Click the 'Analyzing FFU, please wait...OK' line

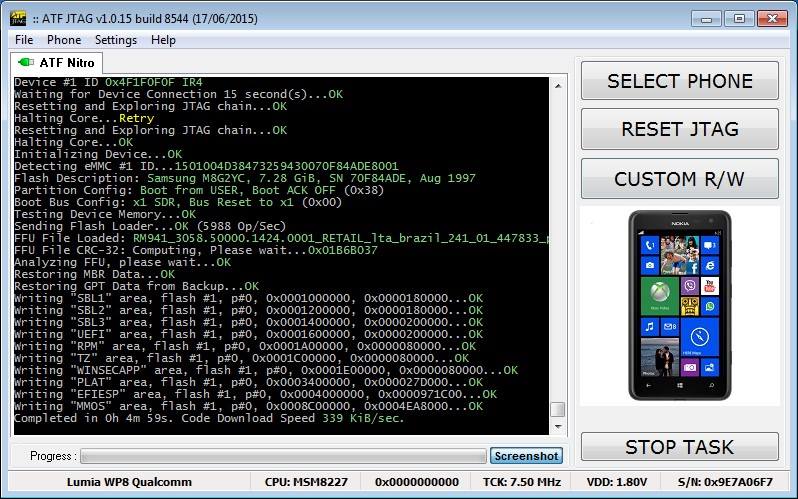coord(123,262)
